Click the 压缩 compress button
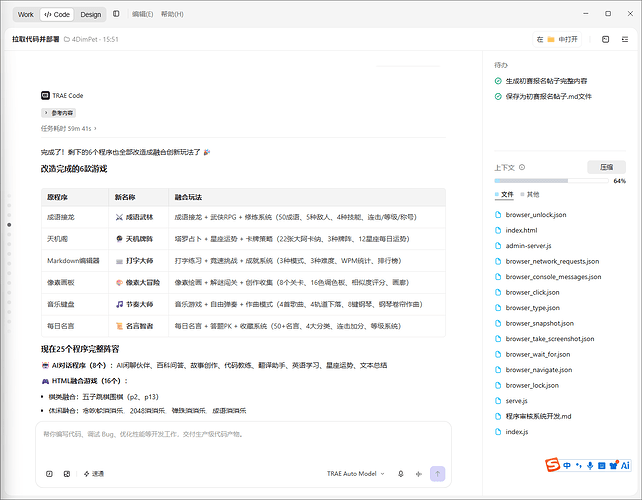Screen dimensions: 642x500 606,167
